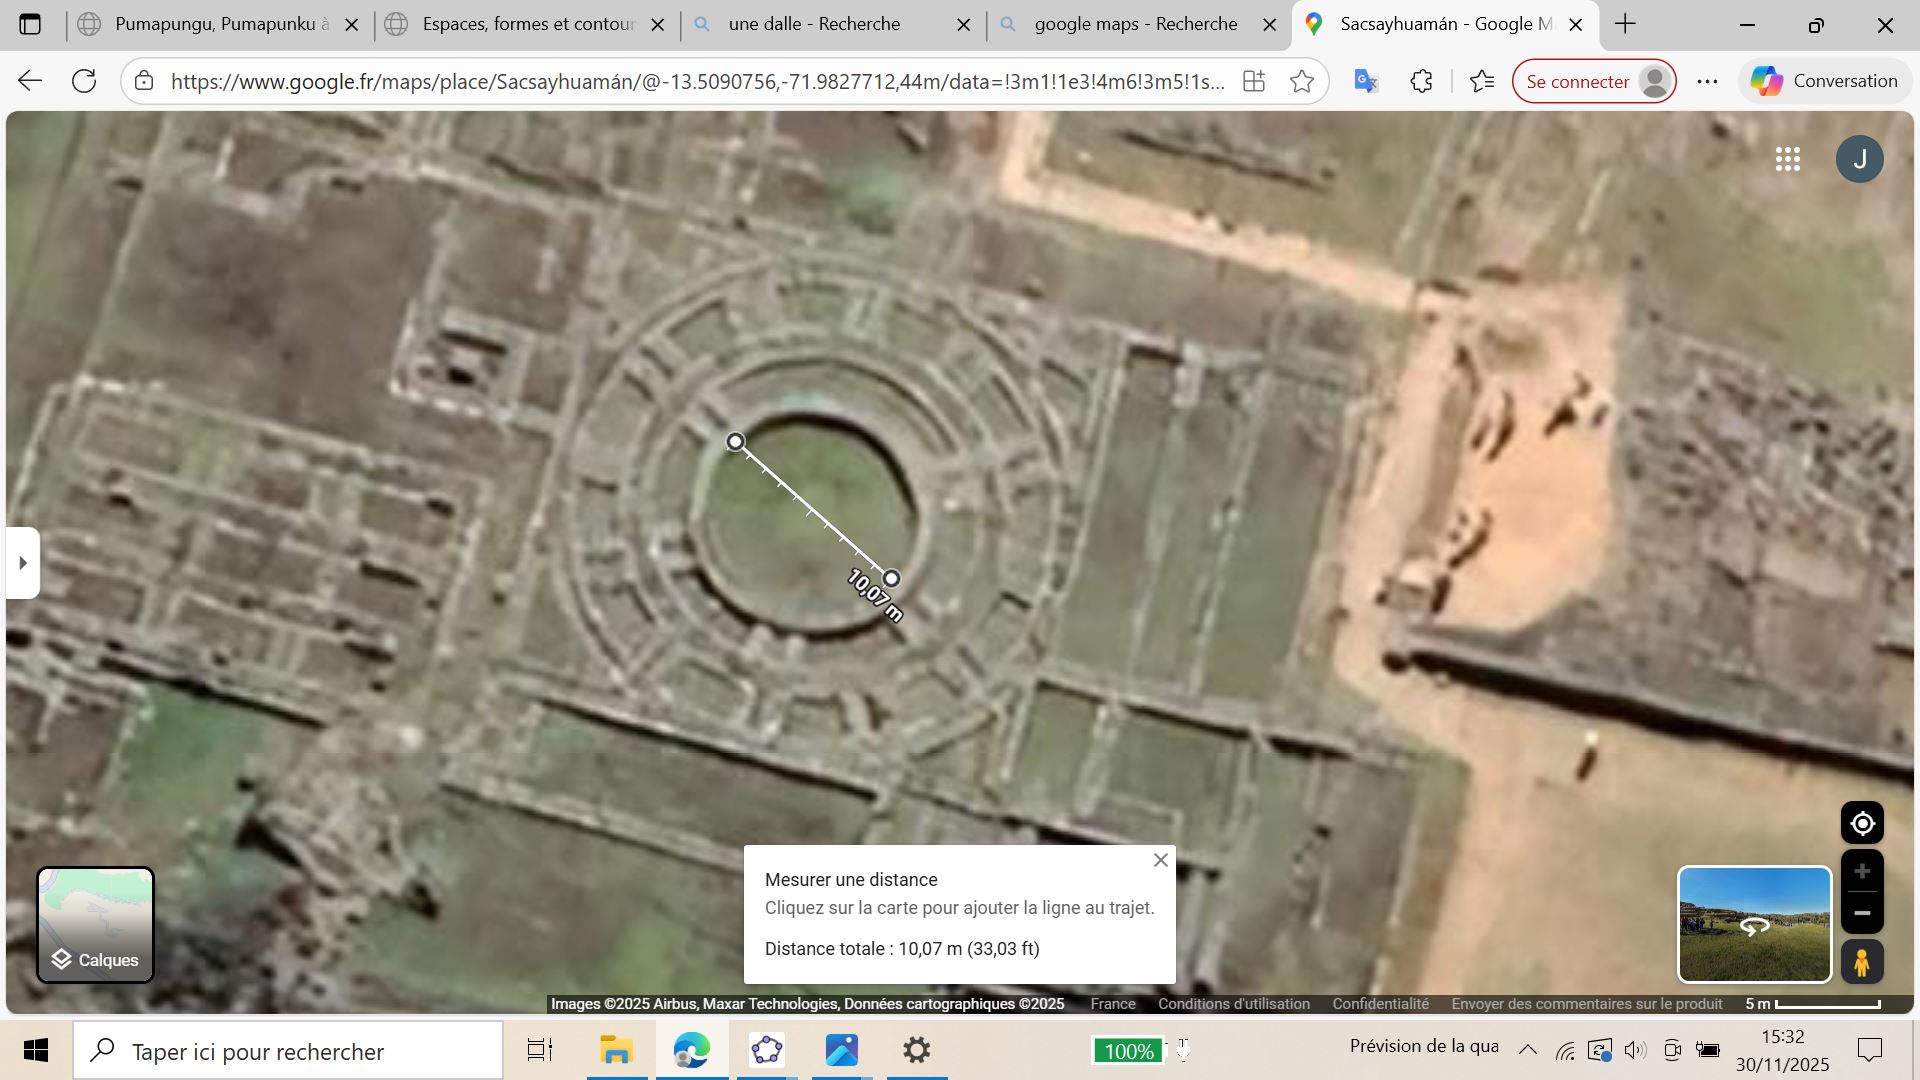
Task: Switch to 'une dalle - Recherche' tab
Action: 814,24
